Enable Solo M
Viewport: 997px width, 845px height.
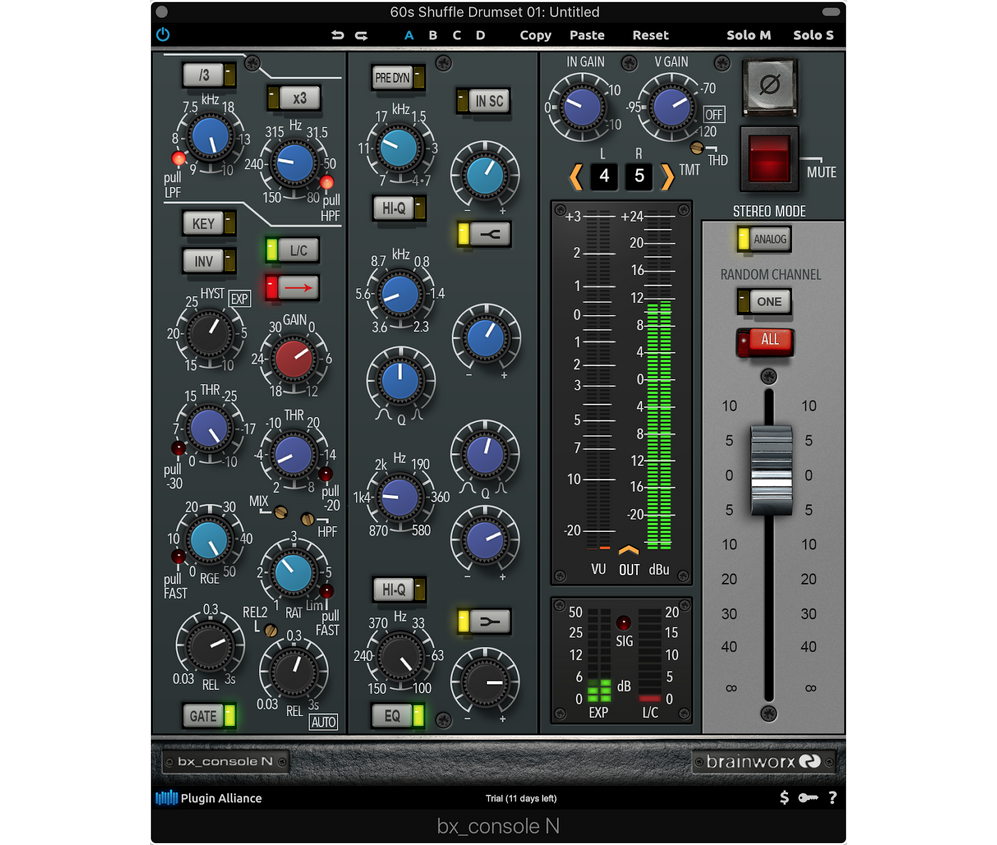coord(748,36)
